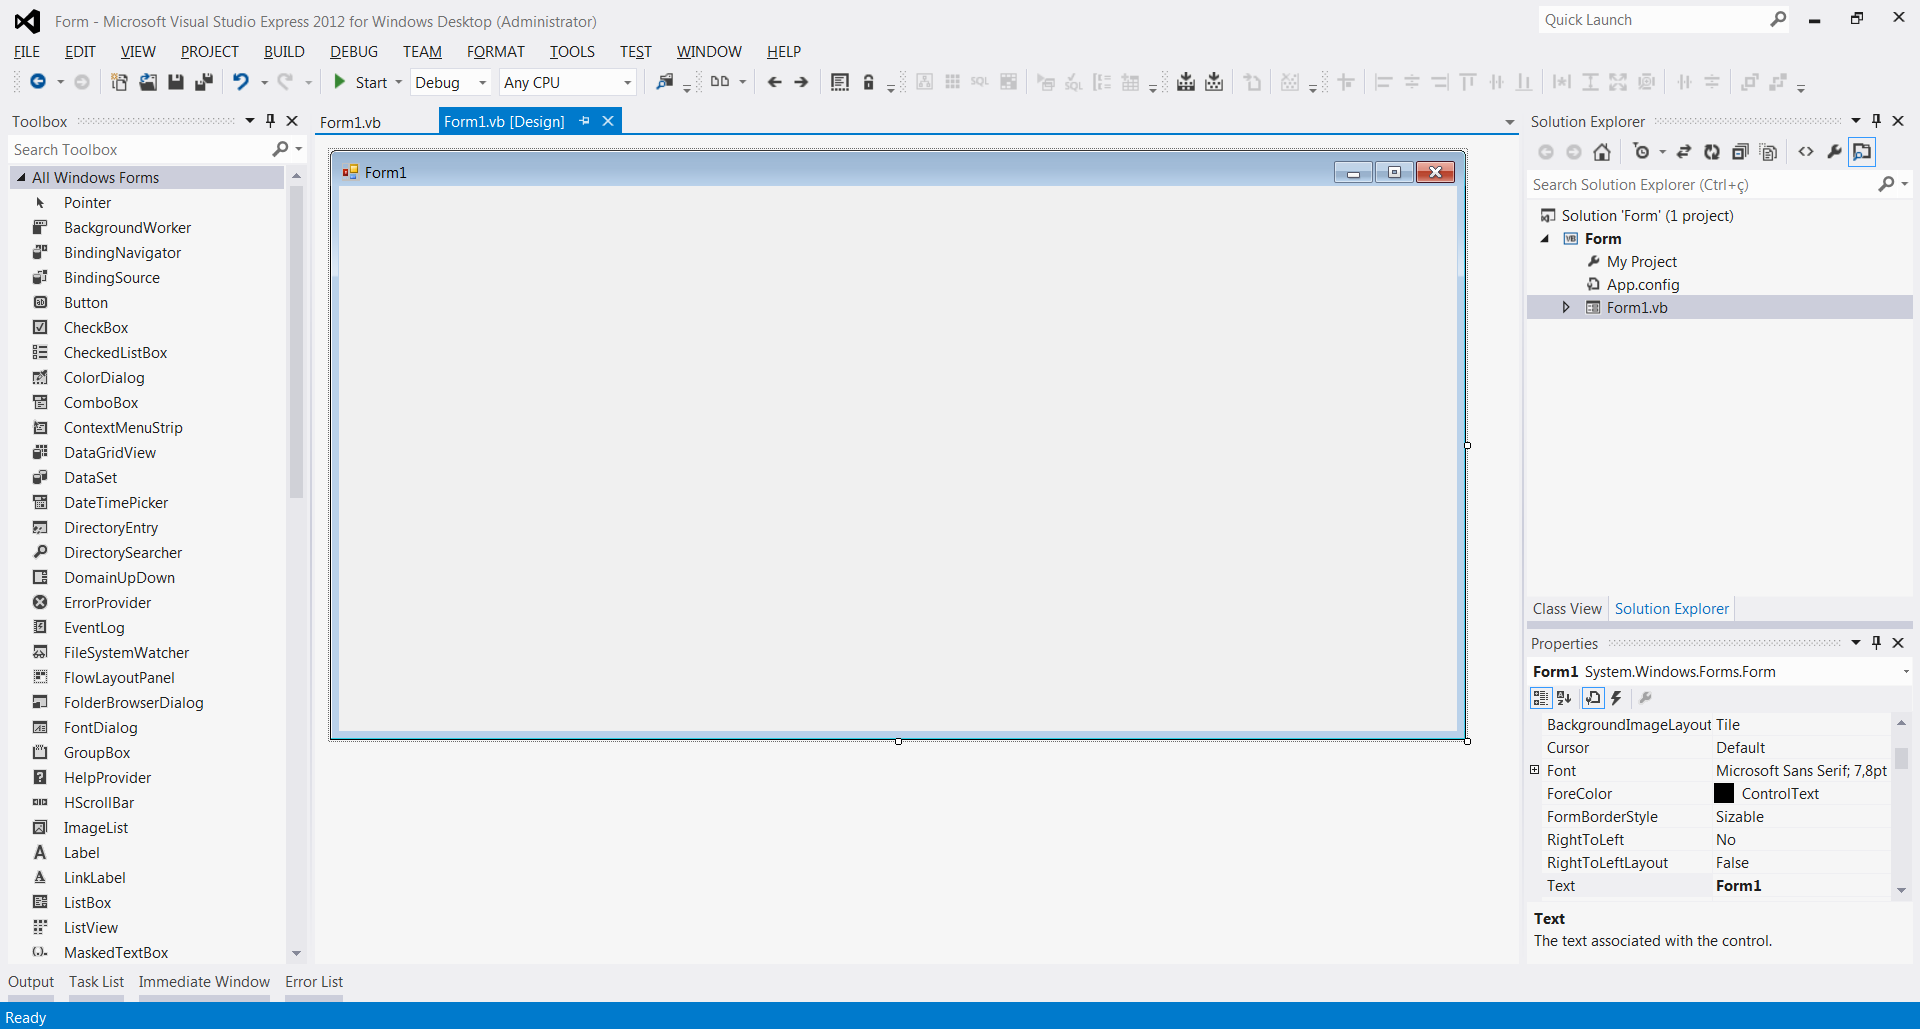Click the toolbar navigate back black arrow

[774, 82]
